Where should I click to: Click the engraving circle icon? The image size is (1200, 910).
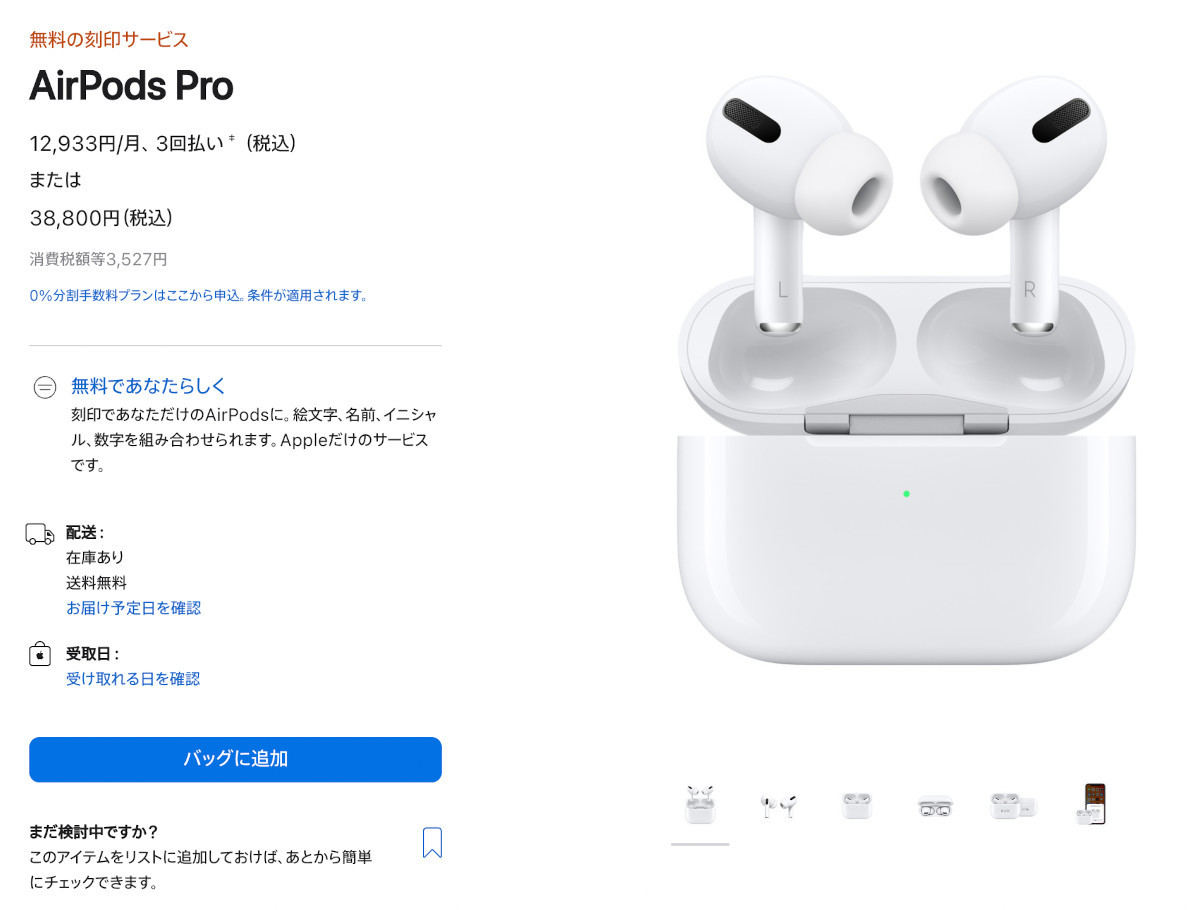click(45, 388)
